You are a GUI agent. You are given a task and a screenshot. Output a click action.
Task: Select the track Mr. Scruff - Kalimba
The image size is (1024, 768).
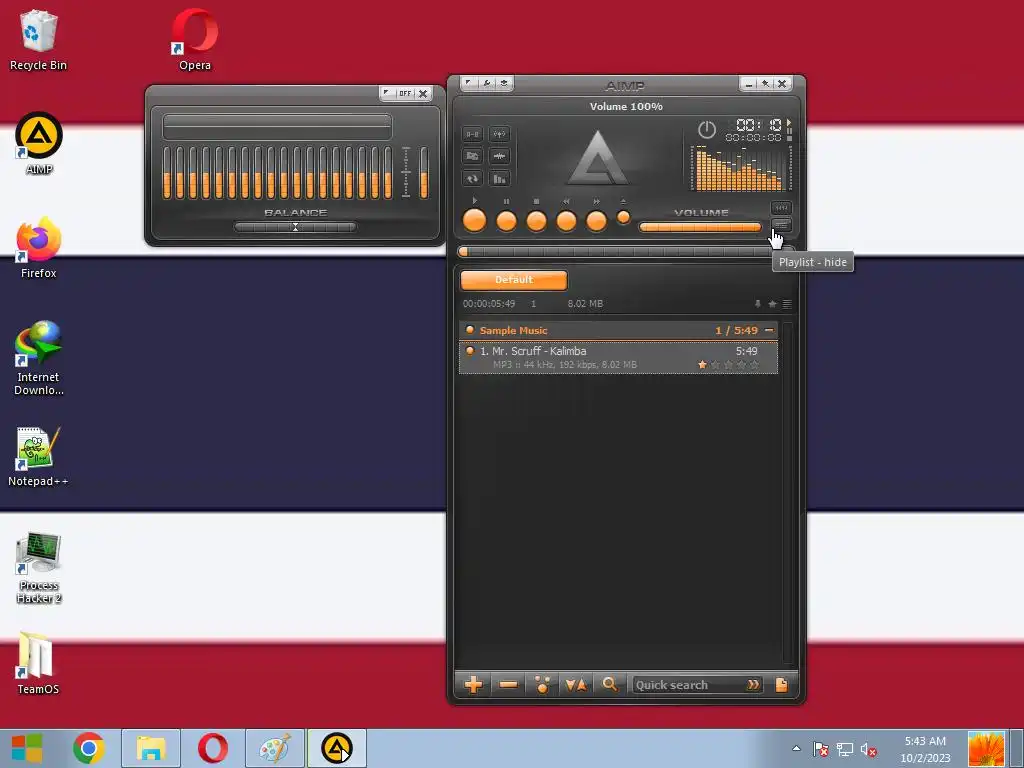click(x=618, y=357)
